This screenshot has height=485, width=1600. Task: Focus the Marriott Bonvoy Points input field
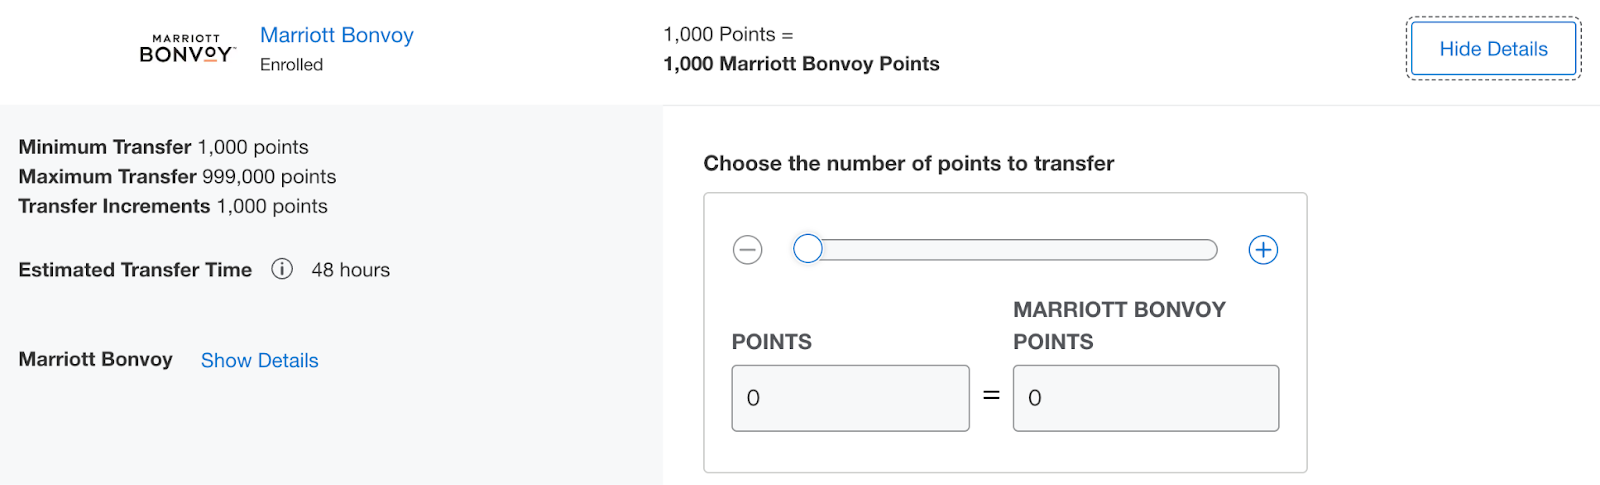[1146, 398]
